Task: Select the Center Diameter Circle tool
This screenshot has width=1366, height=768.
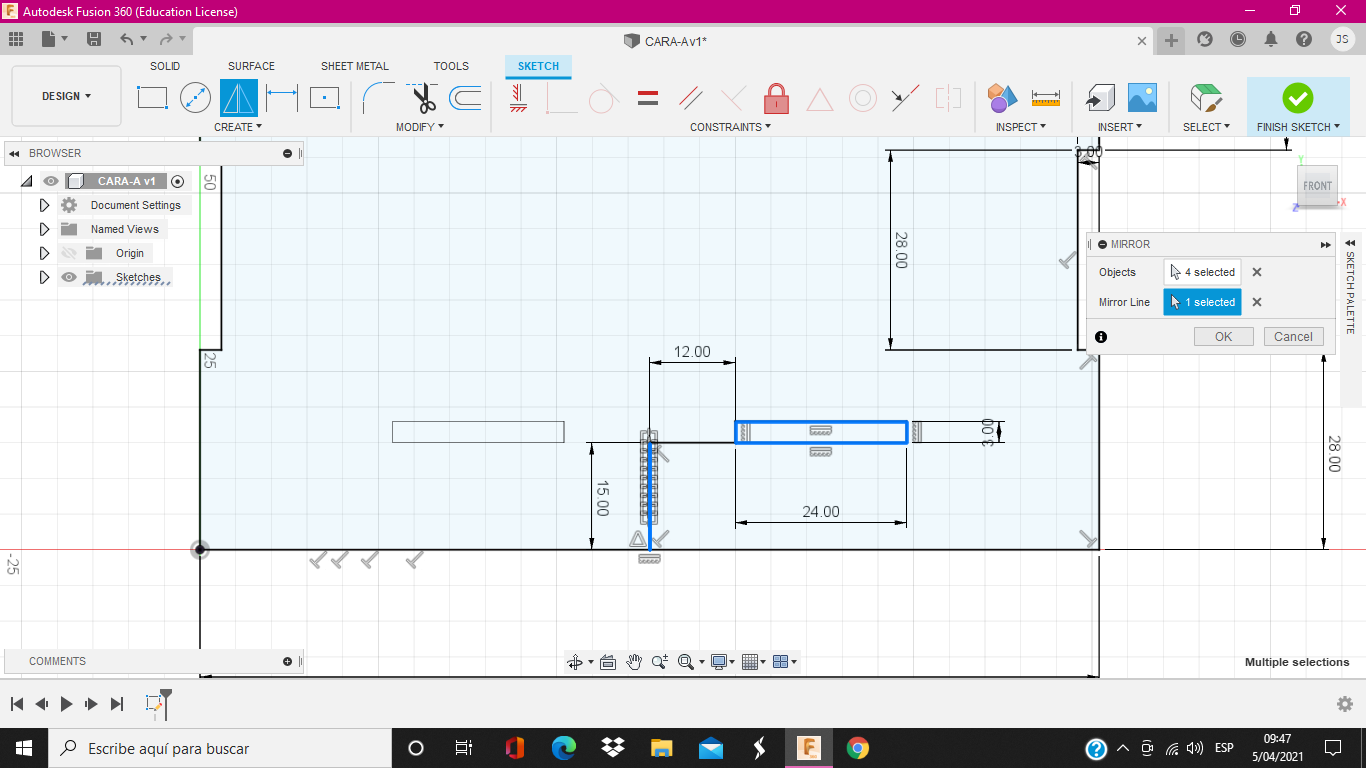Action: pos(196,98)
